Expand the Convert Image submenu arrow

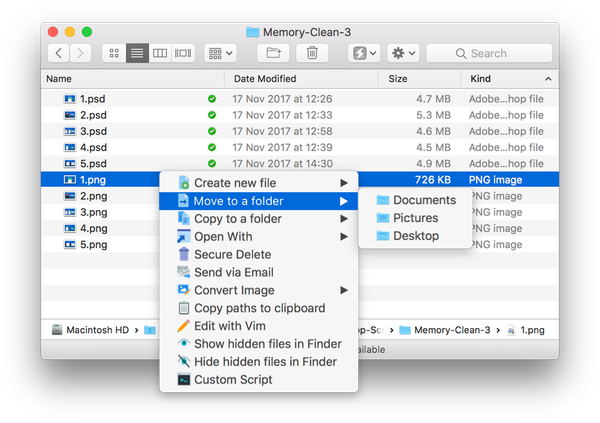point(344,290)
